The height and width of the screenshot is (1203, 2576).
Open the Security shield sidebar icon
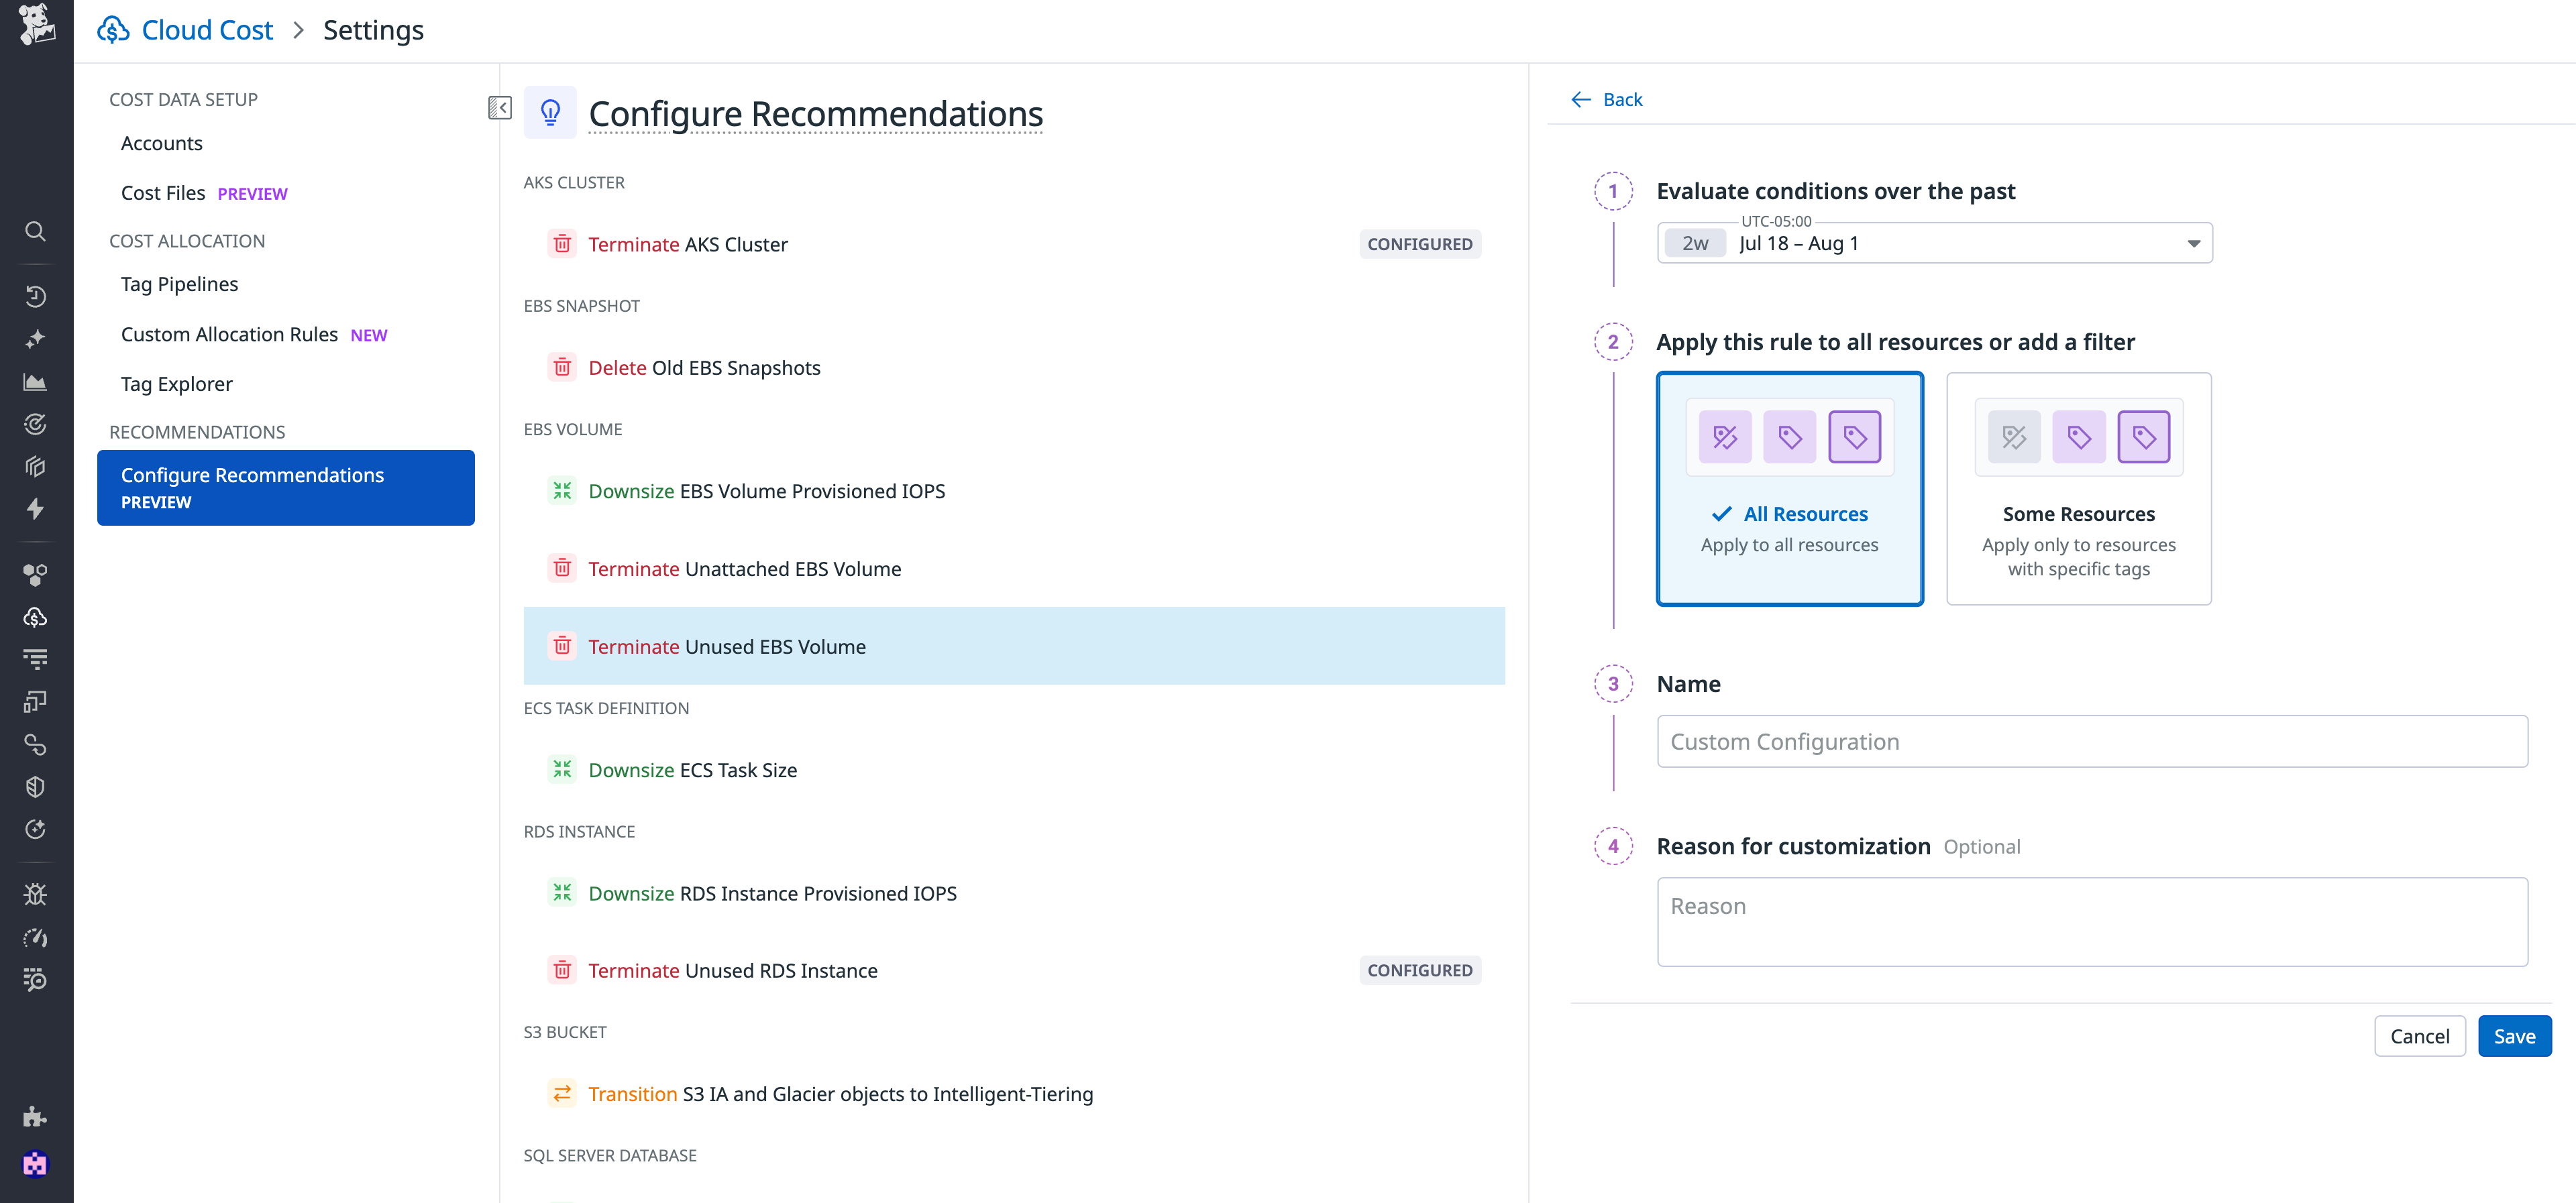[x=36, y=786]
